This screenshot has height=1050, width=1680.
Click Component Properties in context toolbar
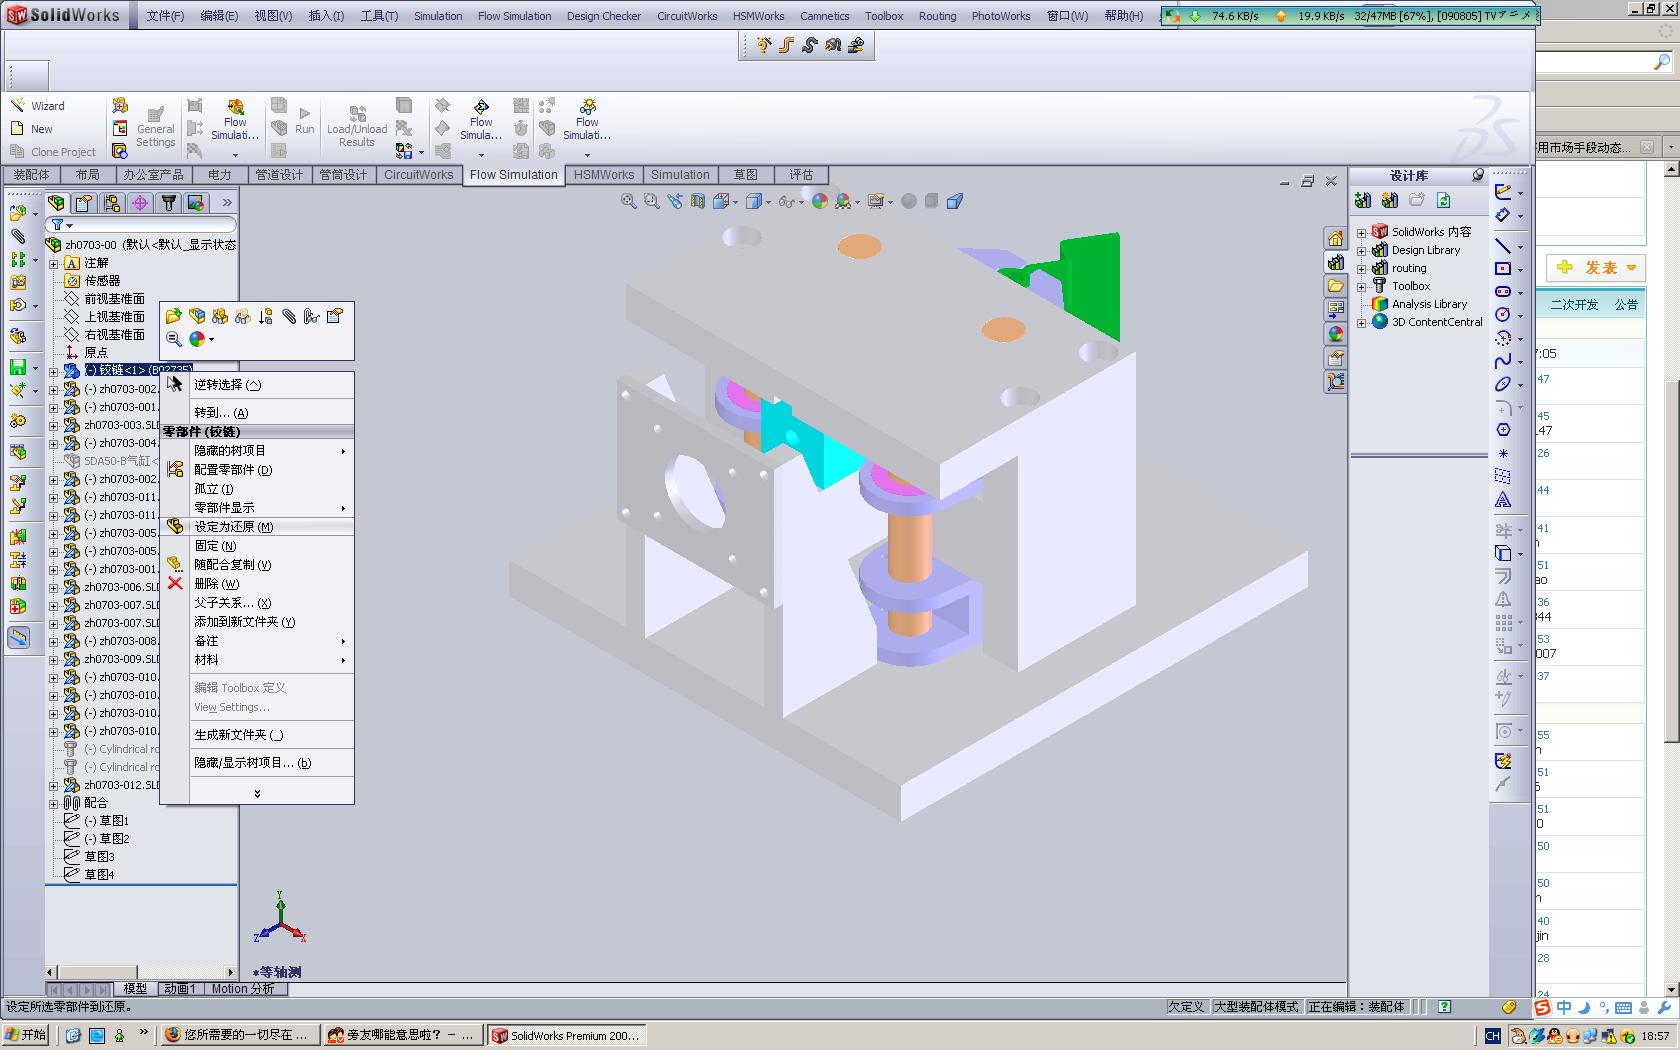(x=335, y=316)
